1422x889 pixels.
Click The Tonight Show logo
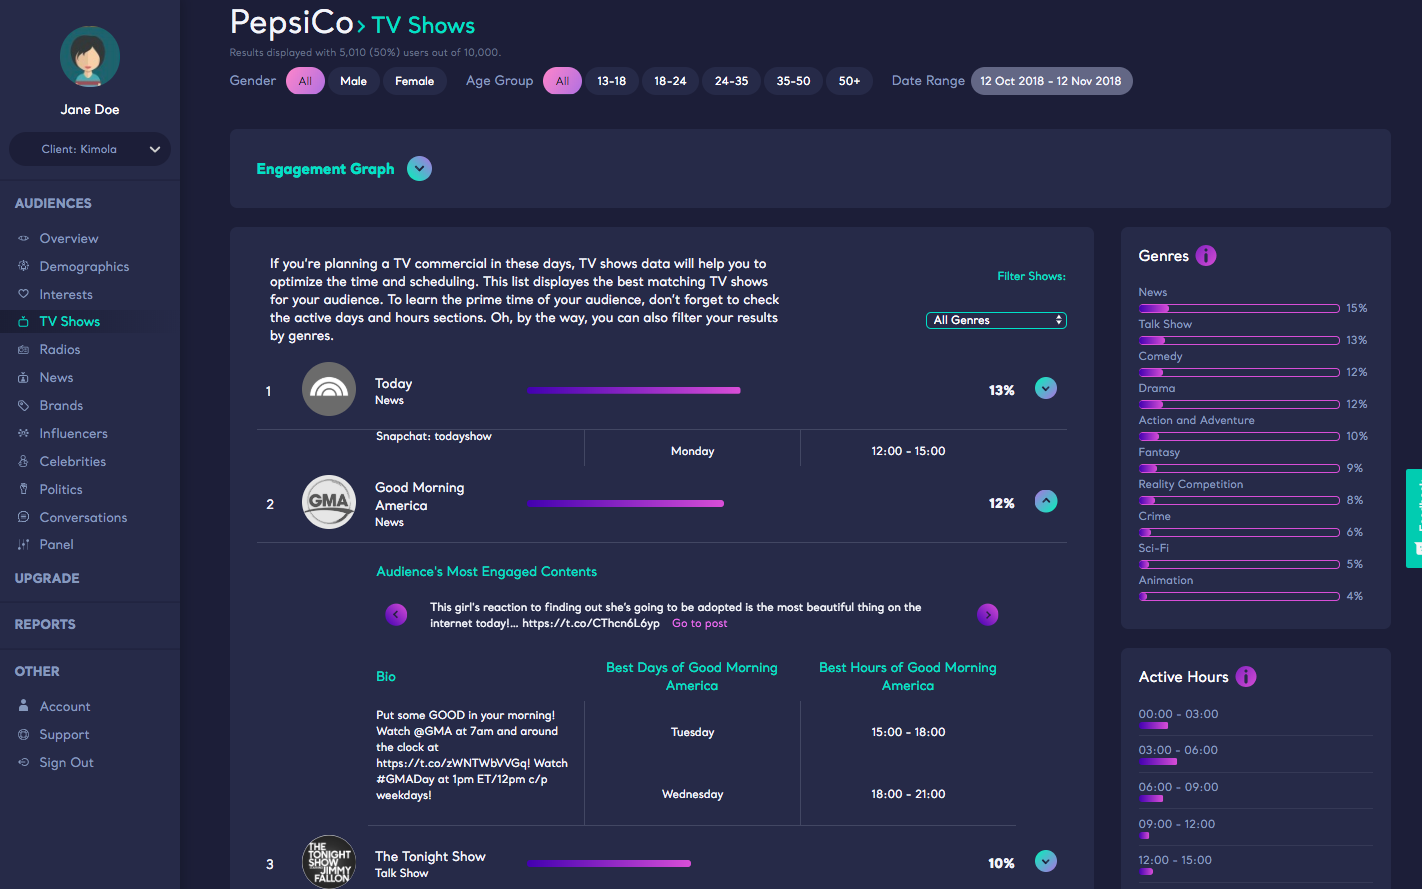[329, 862]
